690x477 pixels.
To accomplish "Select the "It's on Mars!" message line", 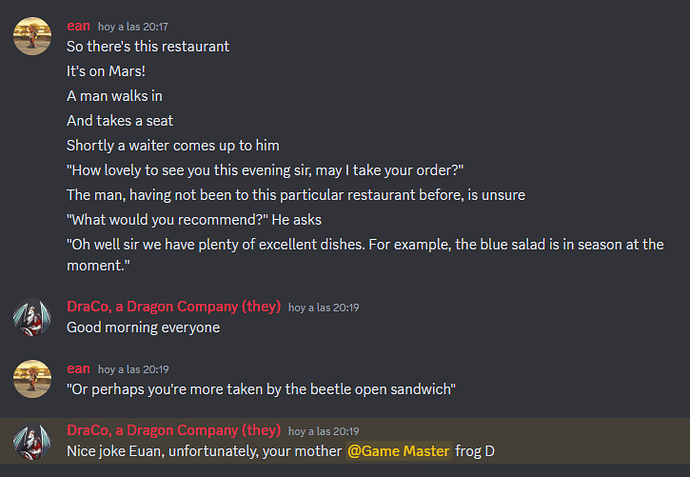I will point(106,71).
